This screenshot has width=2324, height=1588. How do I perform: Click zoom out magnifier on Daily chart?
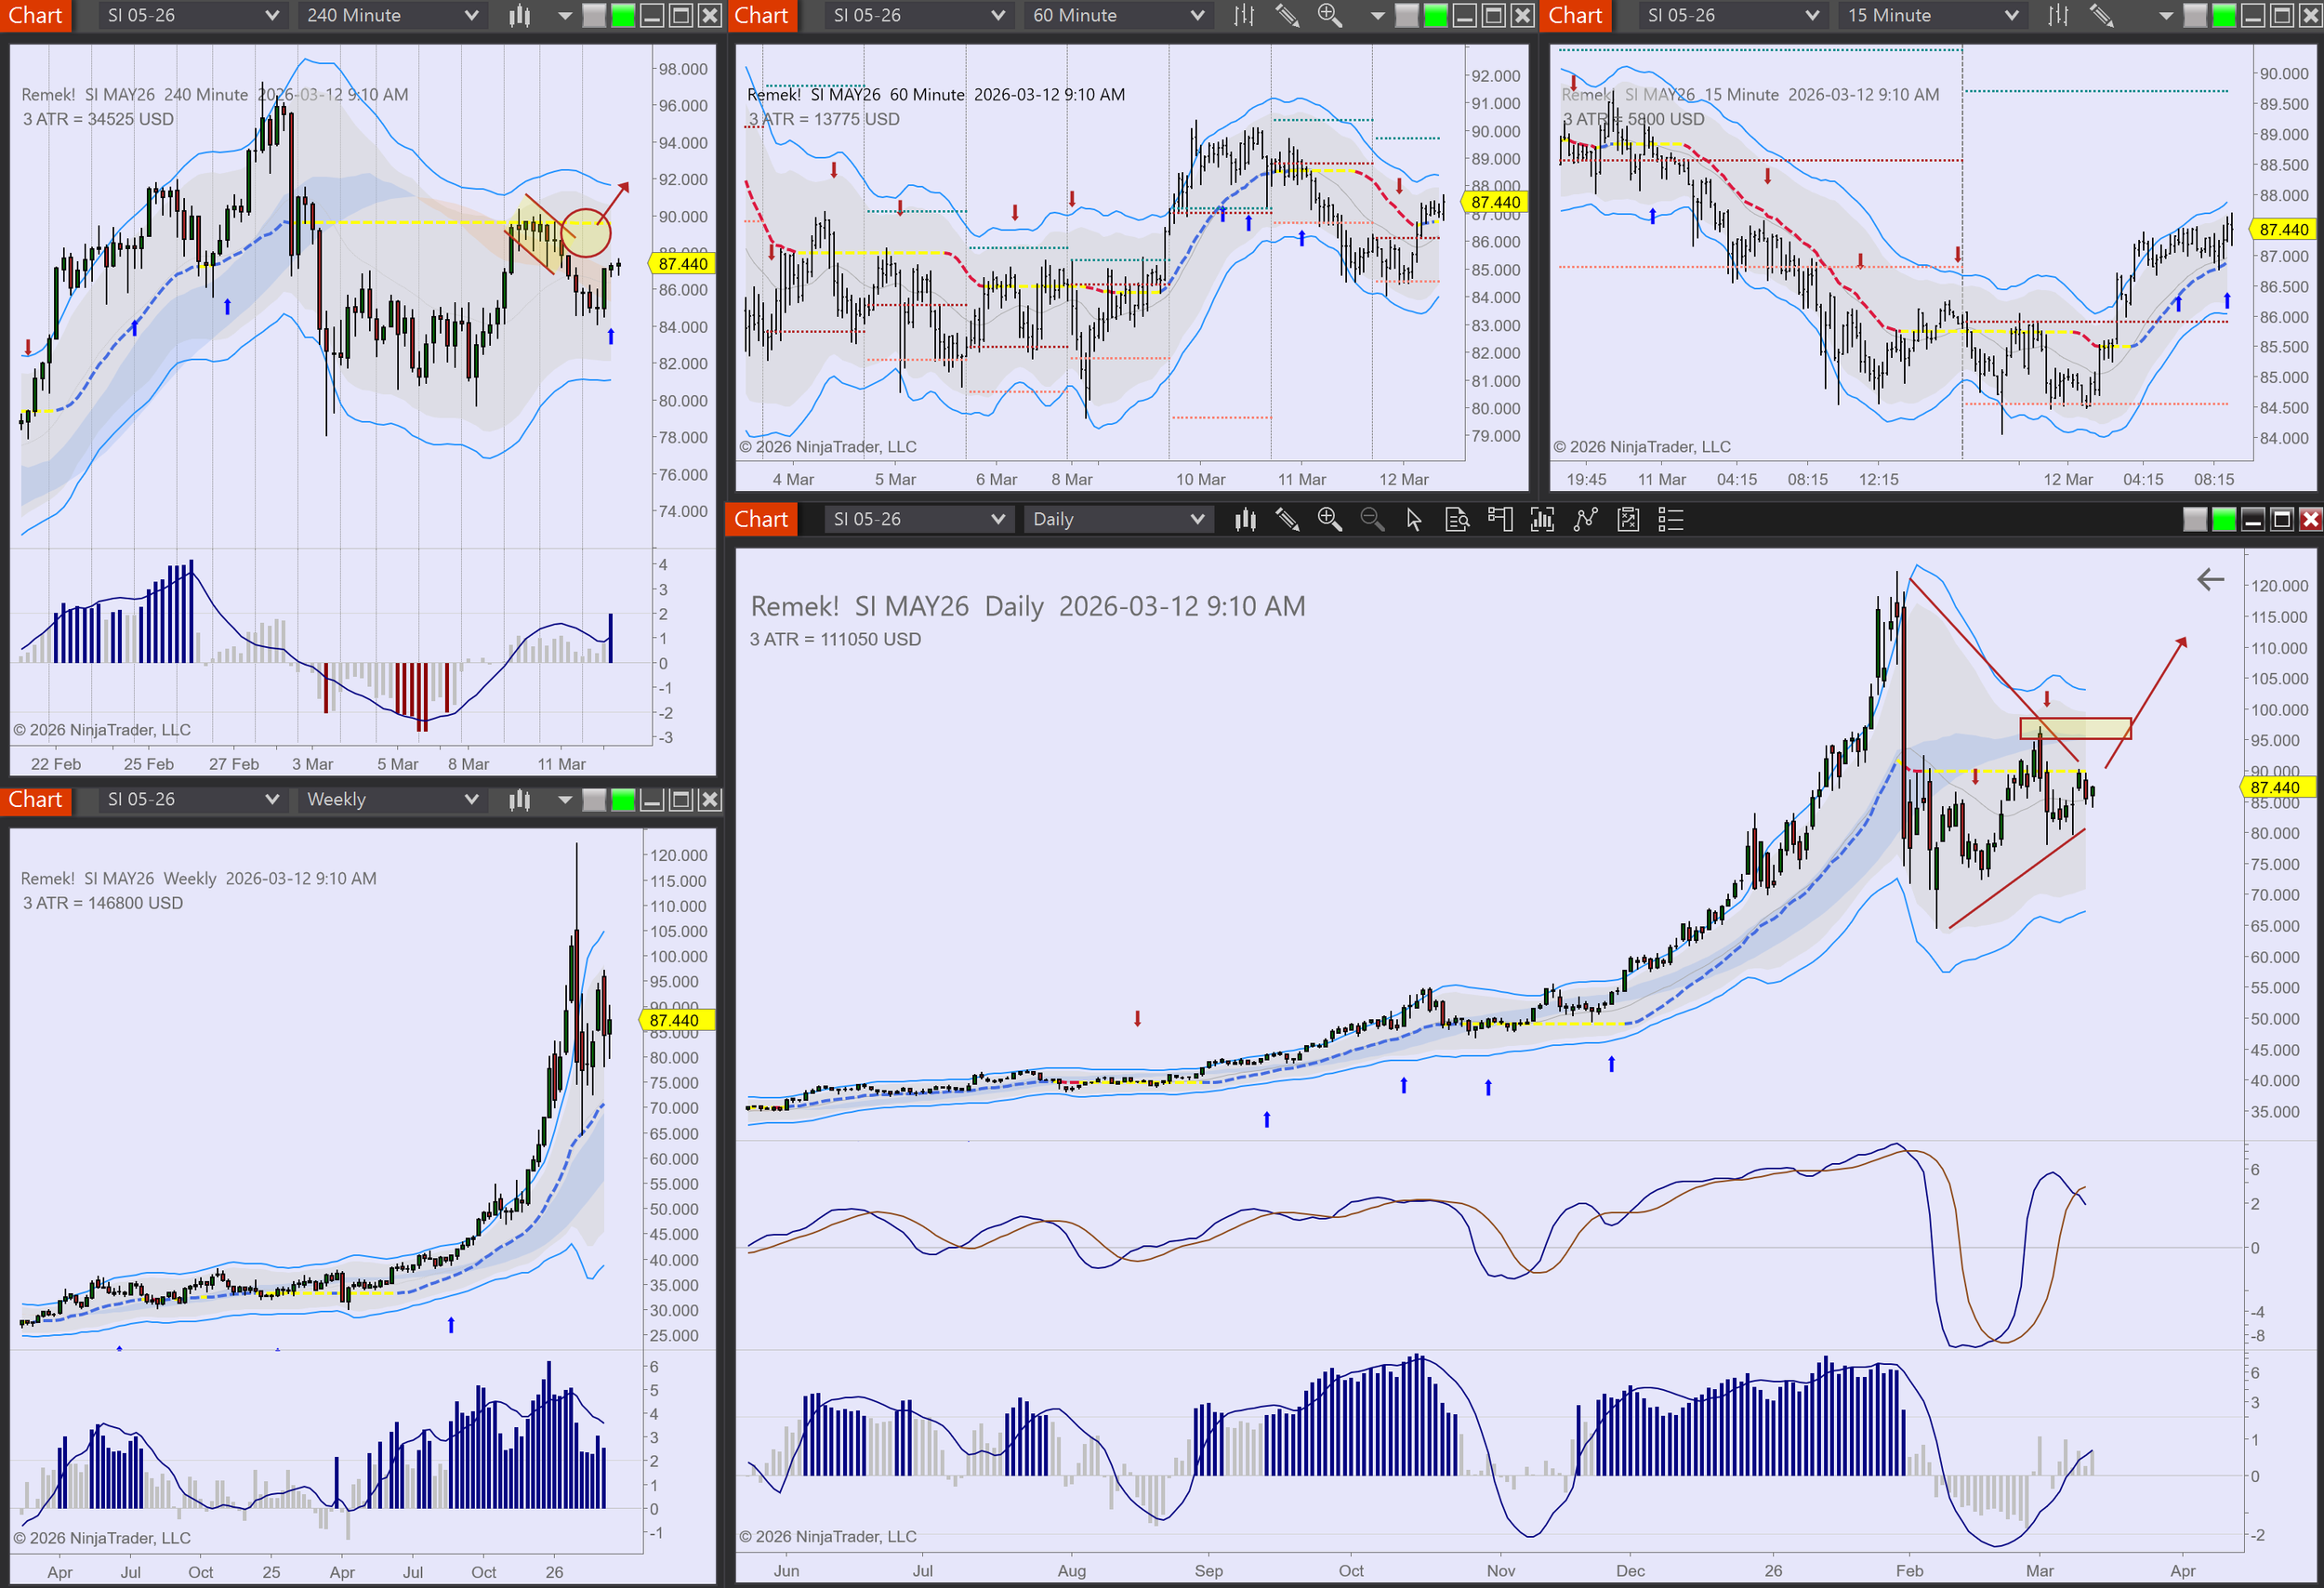[x=1372, y=519]
